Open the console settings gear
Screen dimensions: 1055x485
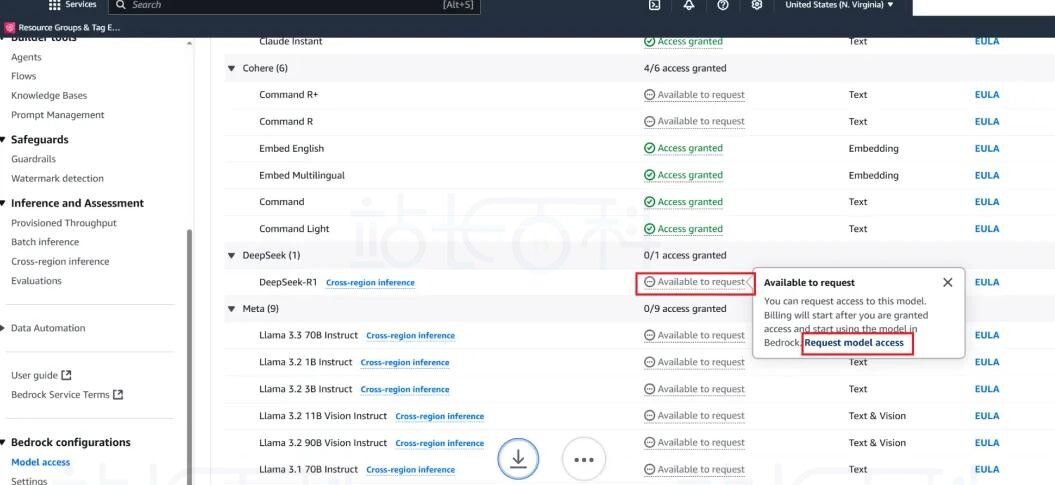tap(756, 5)
